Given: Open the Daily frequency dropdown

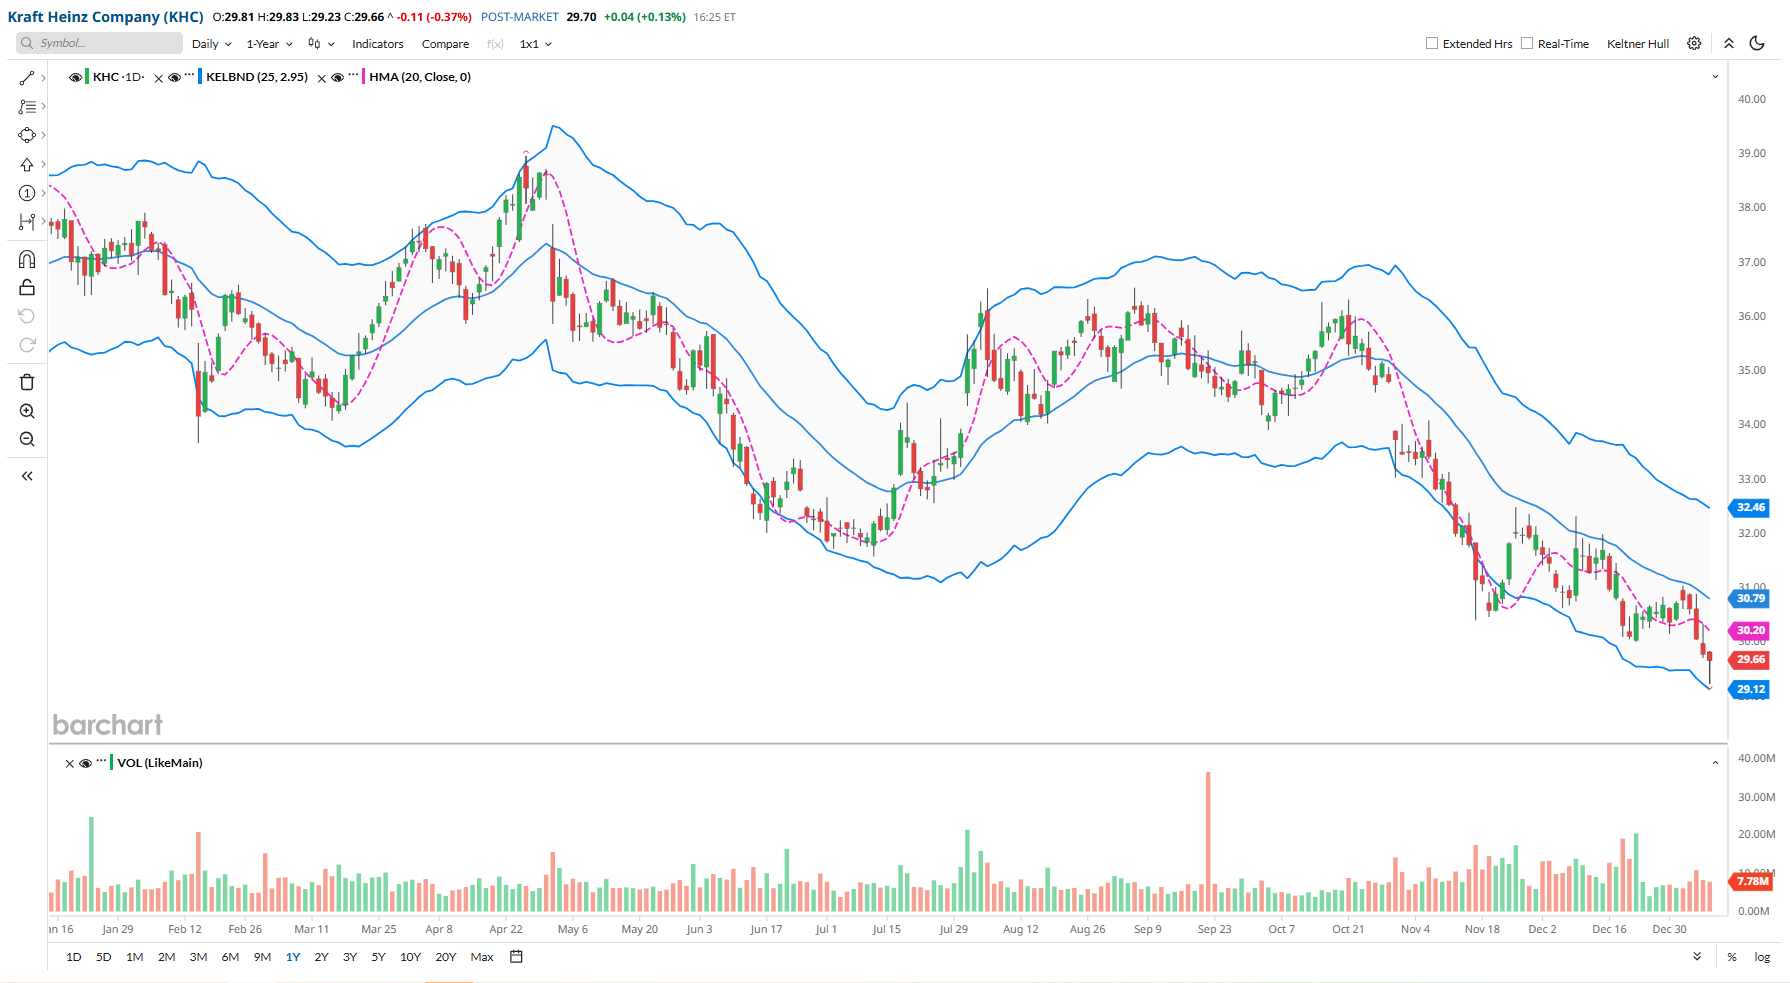Looking at the screenshot, I should pyautogui.click(x=211, y=44).
